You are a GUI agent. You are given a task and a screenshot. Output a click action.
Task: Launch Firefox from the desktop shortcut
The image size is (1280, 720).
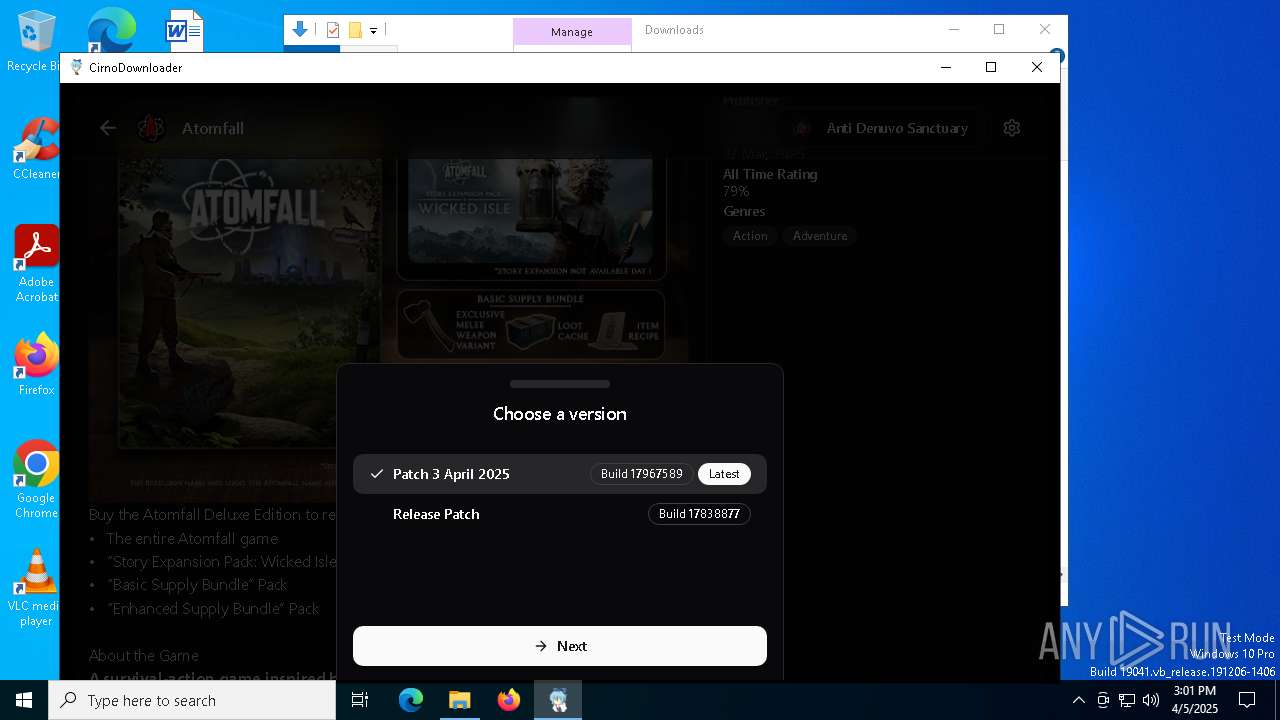click(36, 364)
